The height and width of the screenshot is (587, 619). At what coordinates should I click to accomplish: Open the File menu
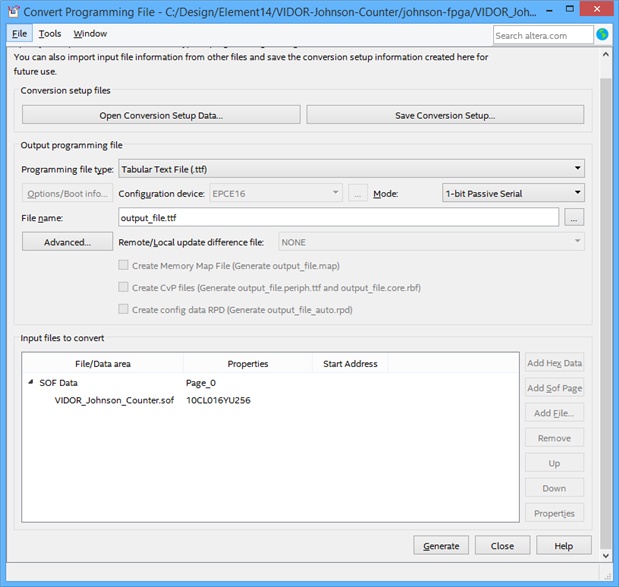pos(19,34)
